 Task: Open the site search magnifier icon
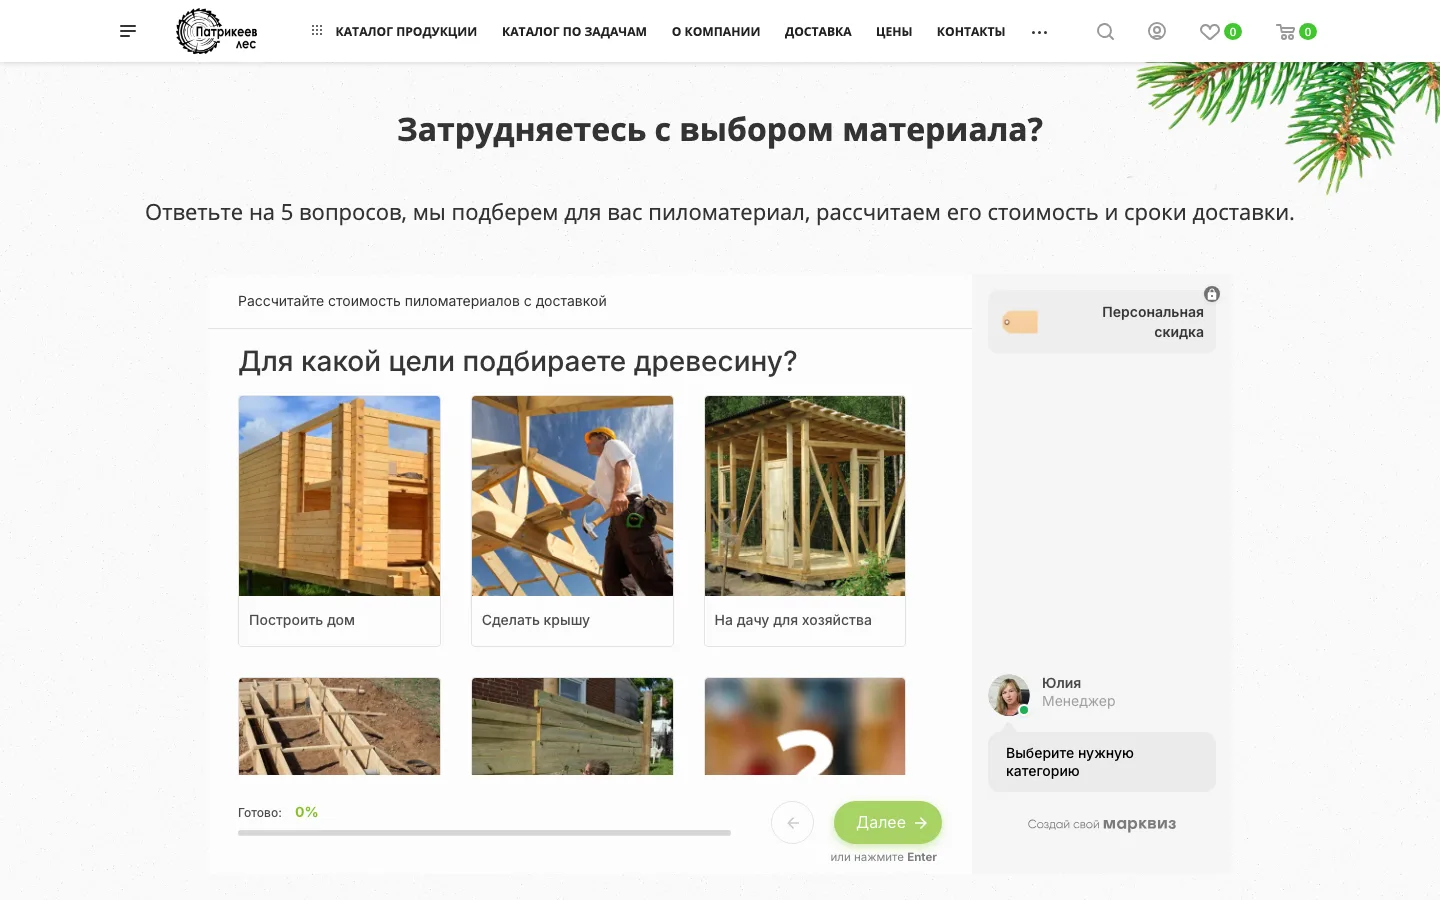[1105, 31]
